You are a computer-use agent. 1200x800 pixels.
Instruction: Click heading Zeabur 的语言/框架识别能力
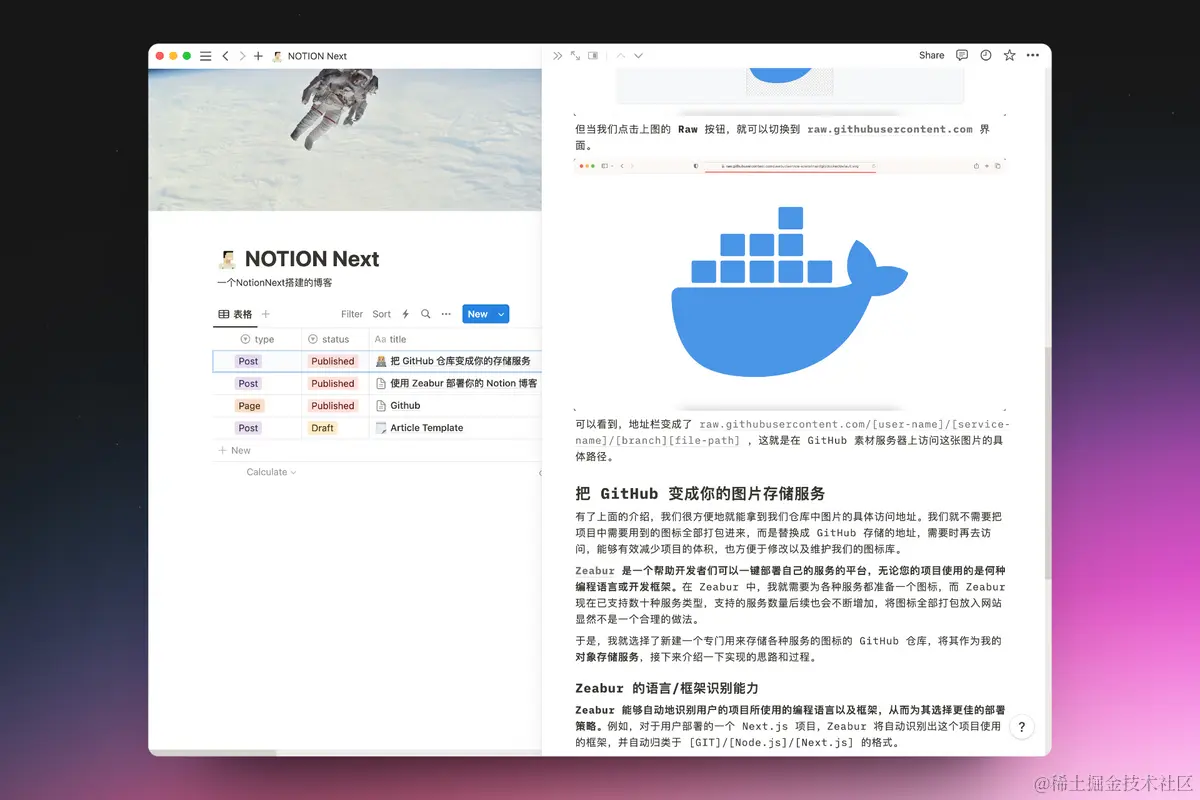tap(666, 688)
